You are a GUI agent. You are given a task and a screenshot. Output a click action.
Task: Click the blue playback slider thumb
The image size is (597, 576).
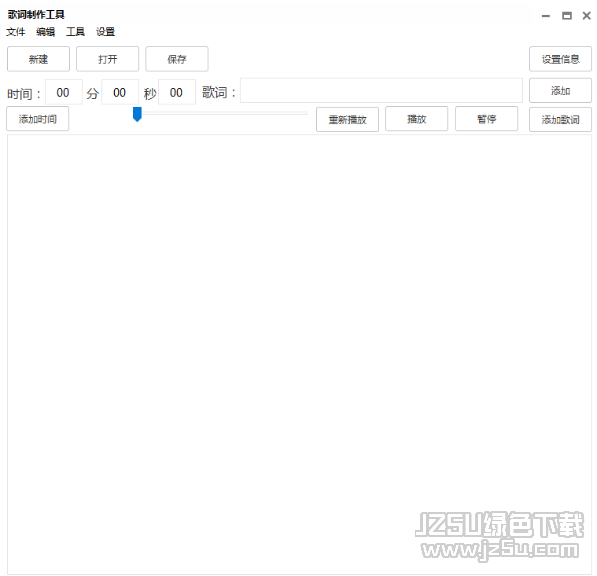click(x=137, y=114)
